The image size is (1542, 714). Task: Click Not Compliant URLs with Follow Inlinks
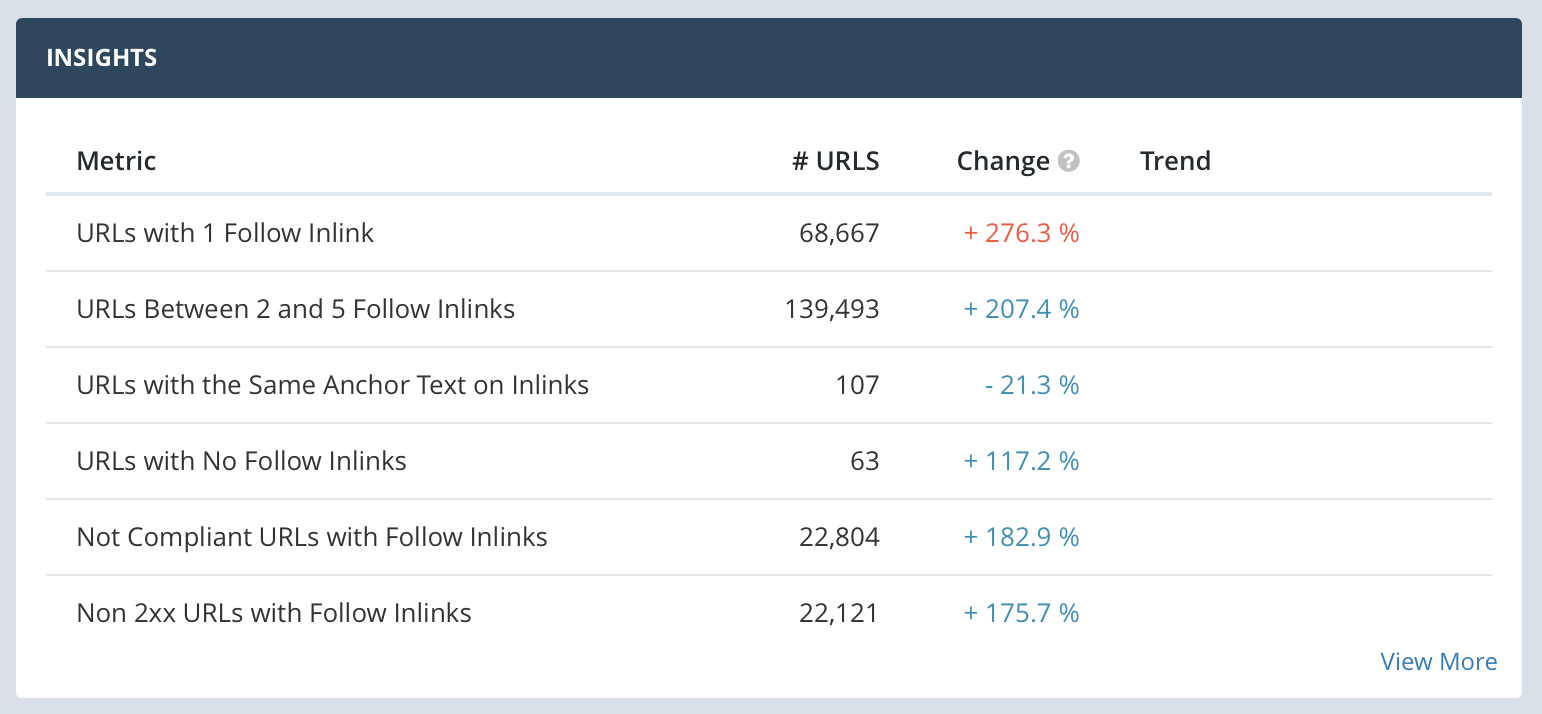pyautogui.click(x=311, y=537)
